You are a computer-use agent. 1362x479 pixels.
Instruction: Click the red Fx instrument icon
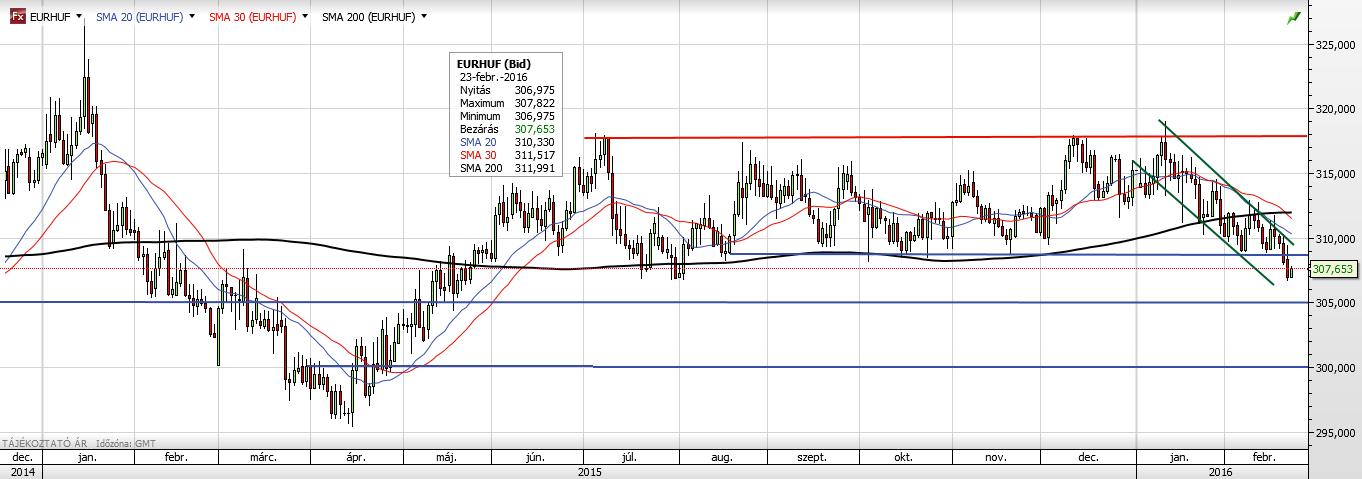pyautogui.click(x=17, y=17)
